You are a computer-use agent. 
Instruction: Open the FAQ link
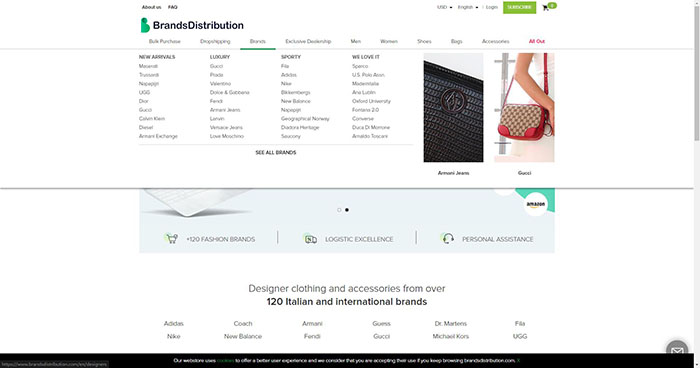click(x=173, y=7)
